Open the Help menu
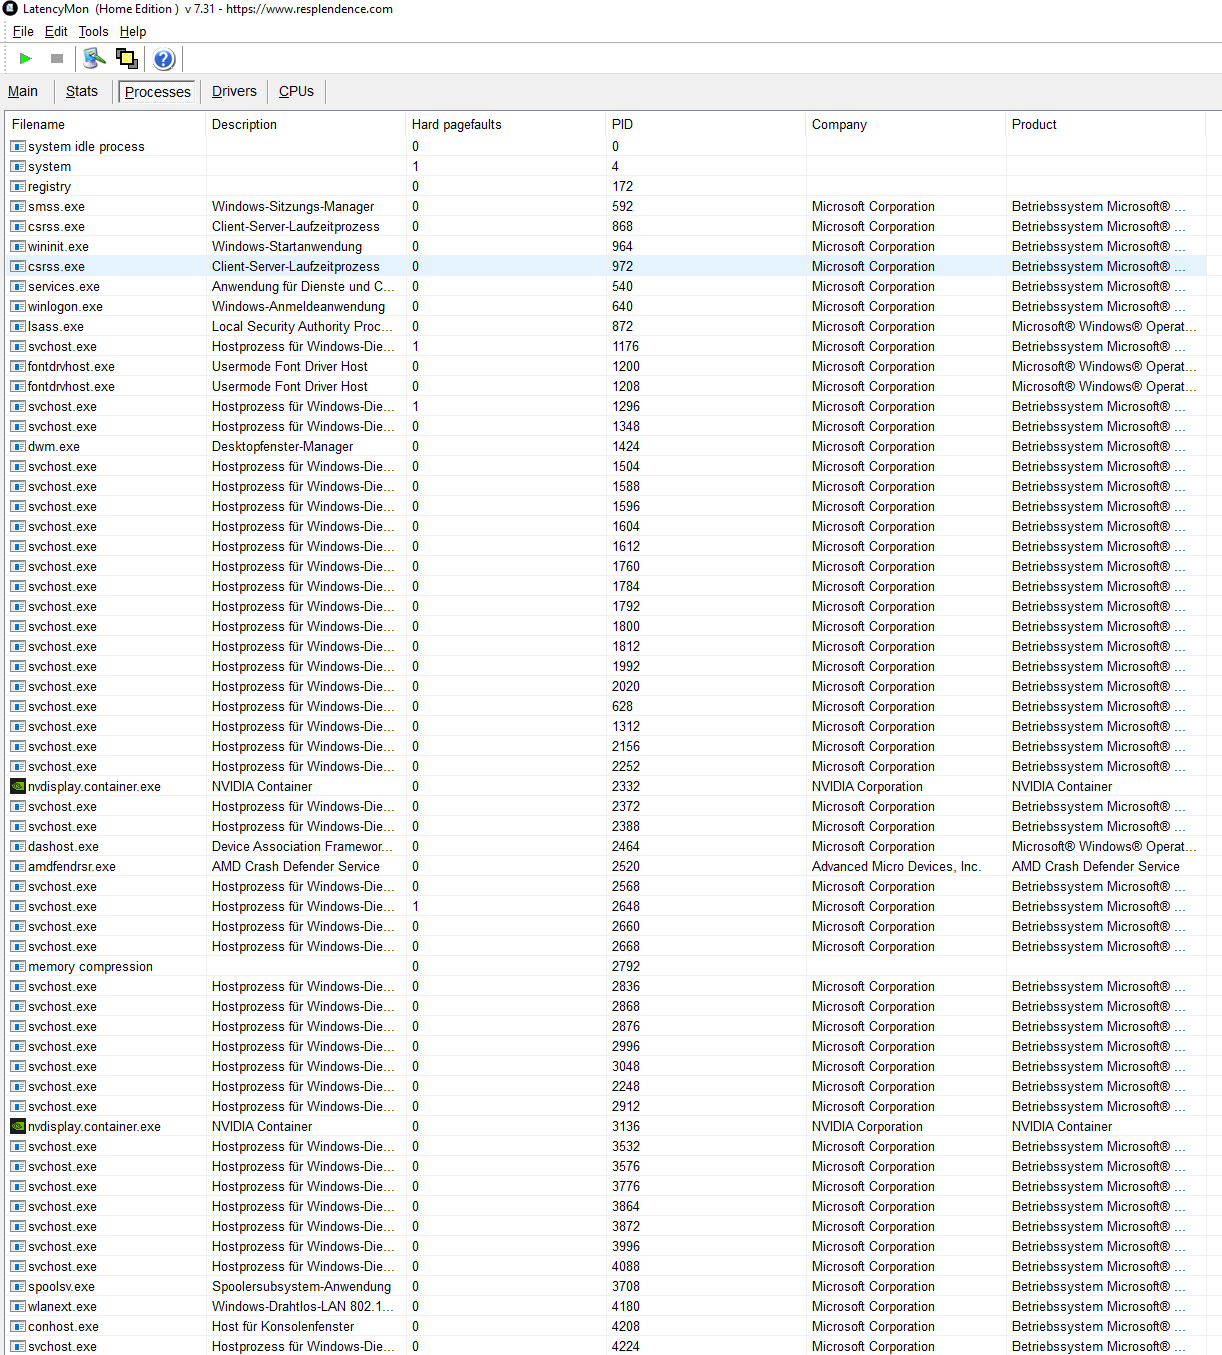The width and height of the screenshot is (1222, 1355). [x=133, y=32]
